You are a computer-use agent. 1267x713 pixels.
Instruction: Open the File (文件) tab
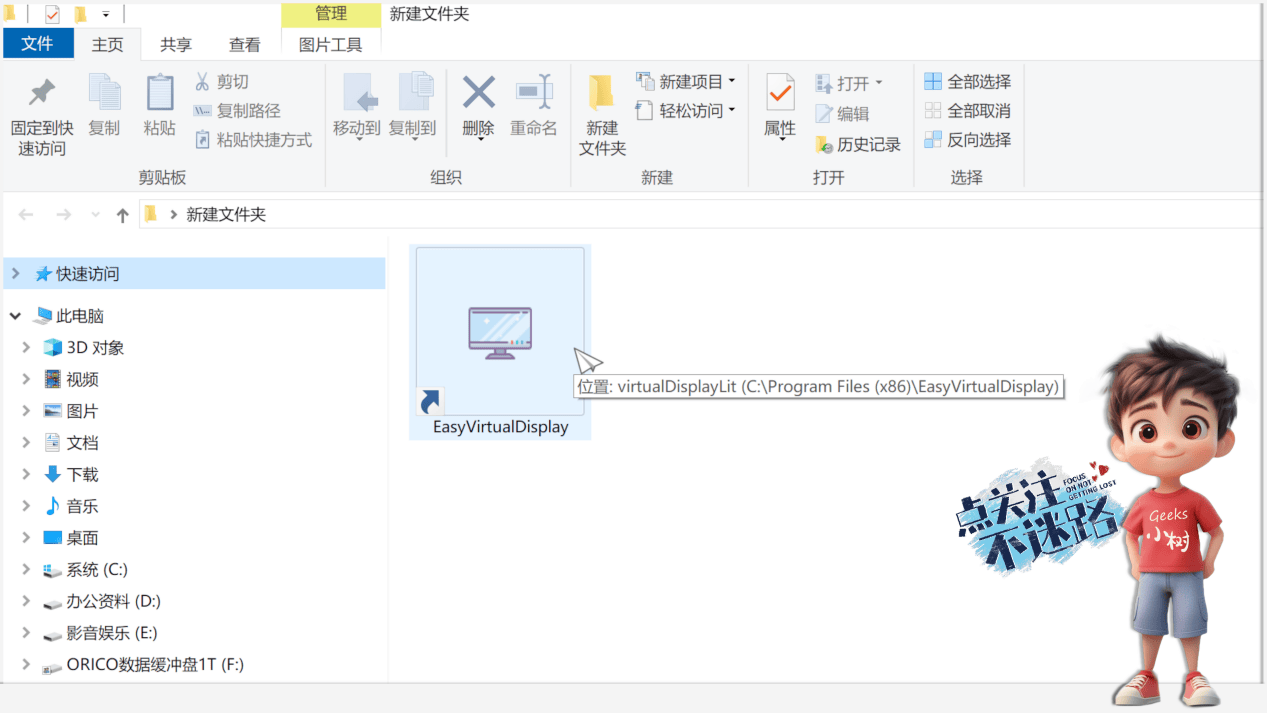(x=37, y=44)
